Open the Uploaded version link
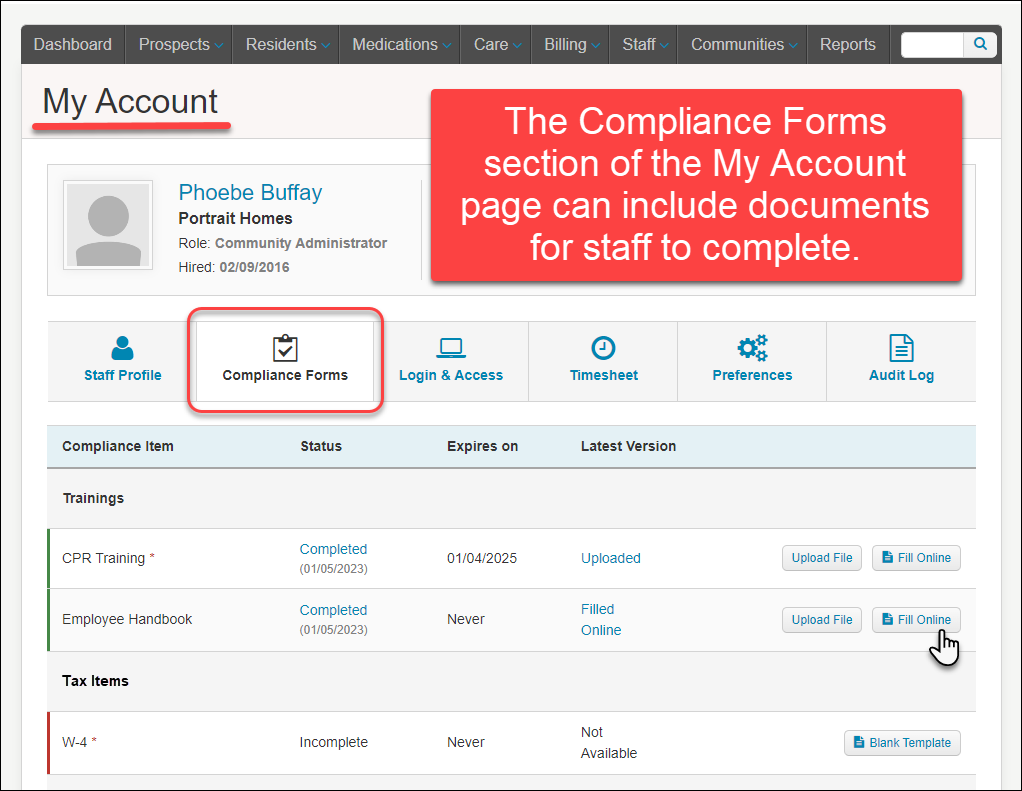Screen dimensions: 1022x791 (611, 558)
